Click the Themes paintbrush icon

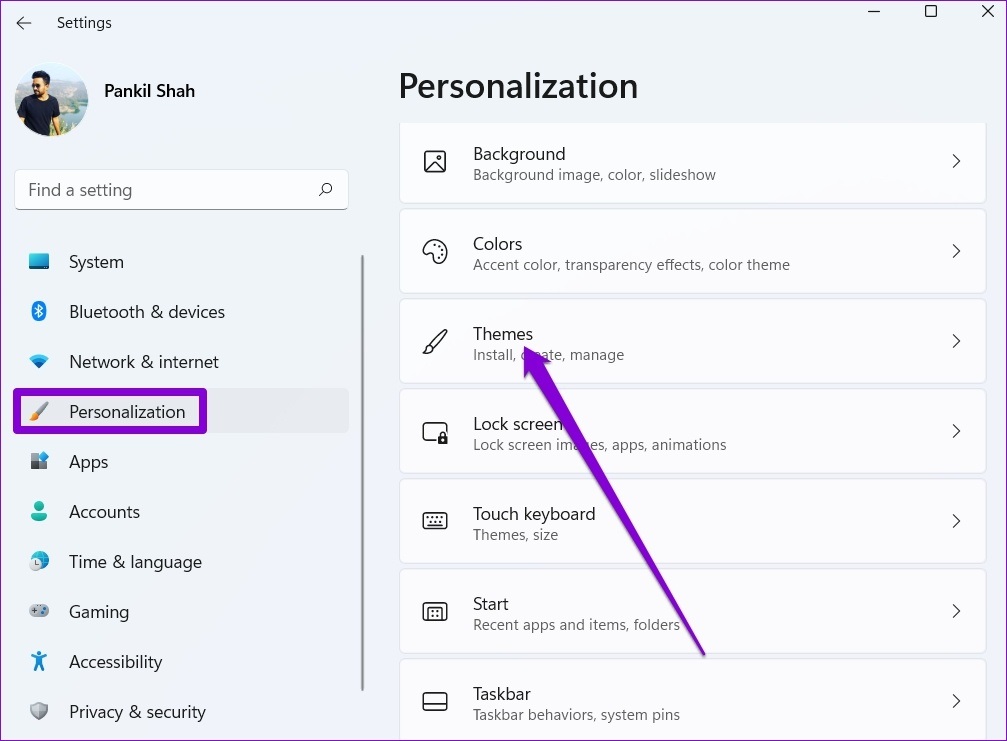point(435,342)
